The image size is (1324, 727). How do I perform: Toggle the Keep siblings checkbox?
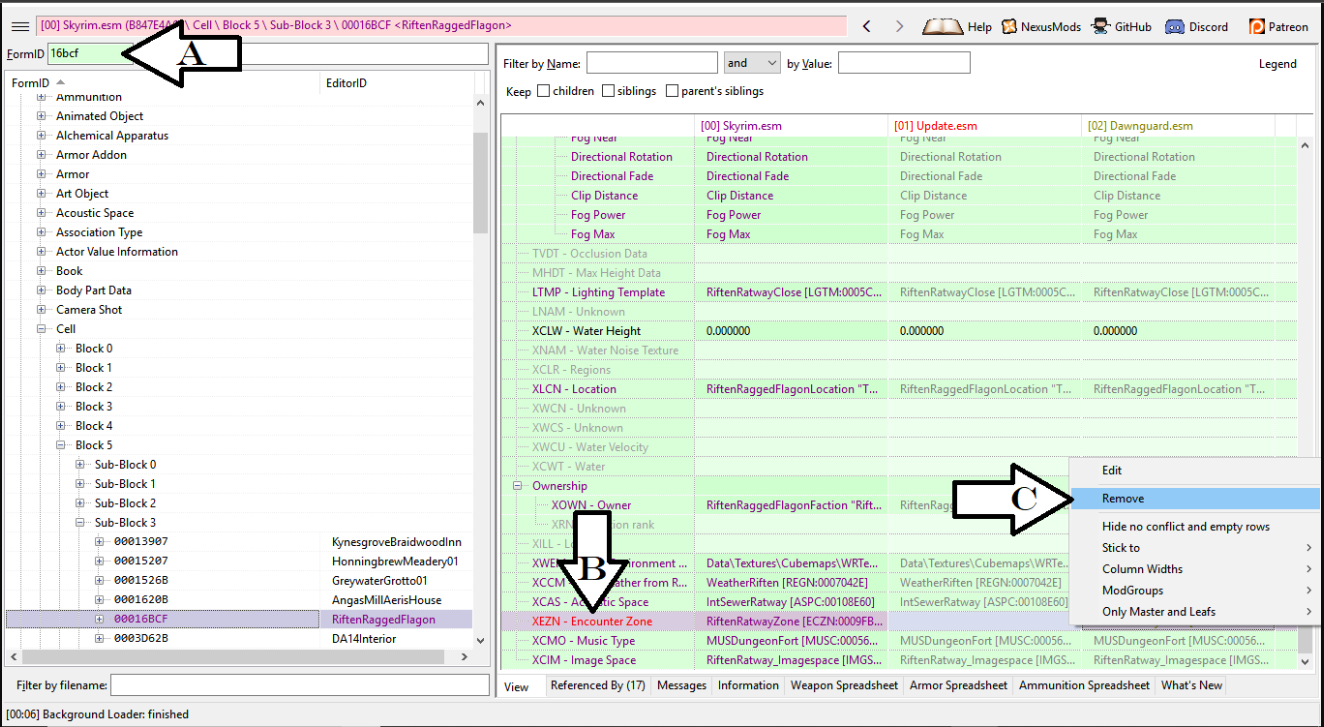(608, 91)
